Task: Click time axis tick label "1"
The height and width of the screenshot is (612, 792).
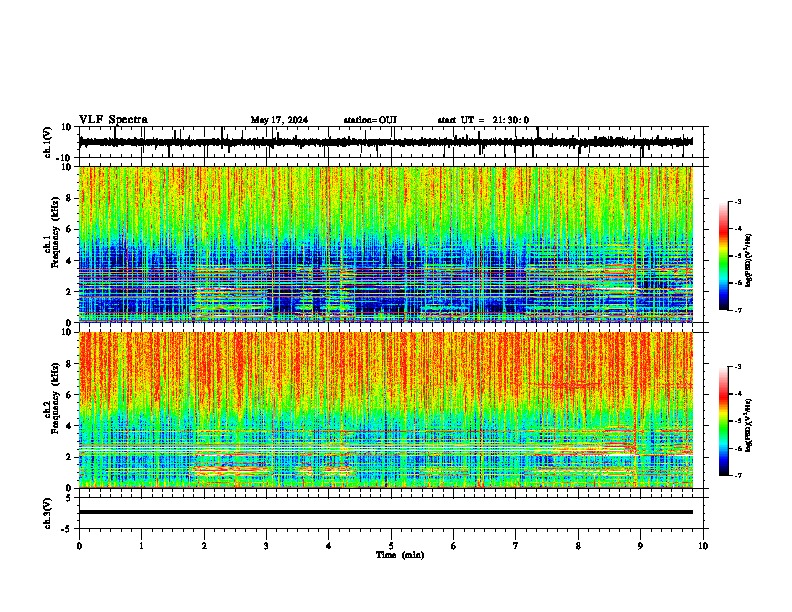Action: [x=141, y=546]
